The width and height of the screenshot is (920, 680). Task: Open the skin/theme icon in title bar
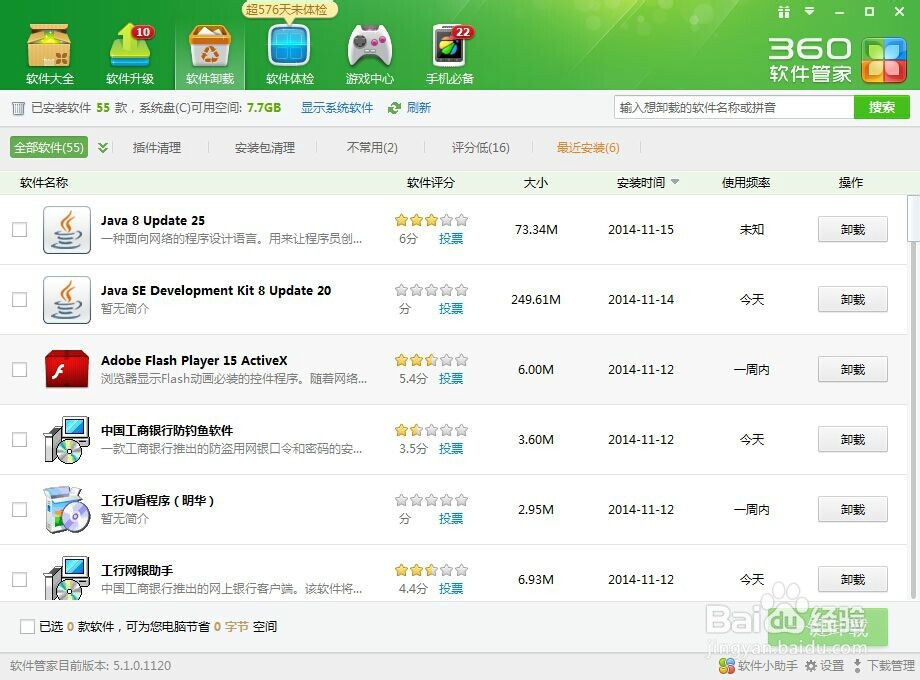[x=783, y=12]
